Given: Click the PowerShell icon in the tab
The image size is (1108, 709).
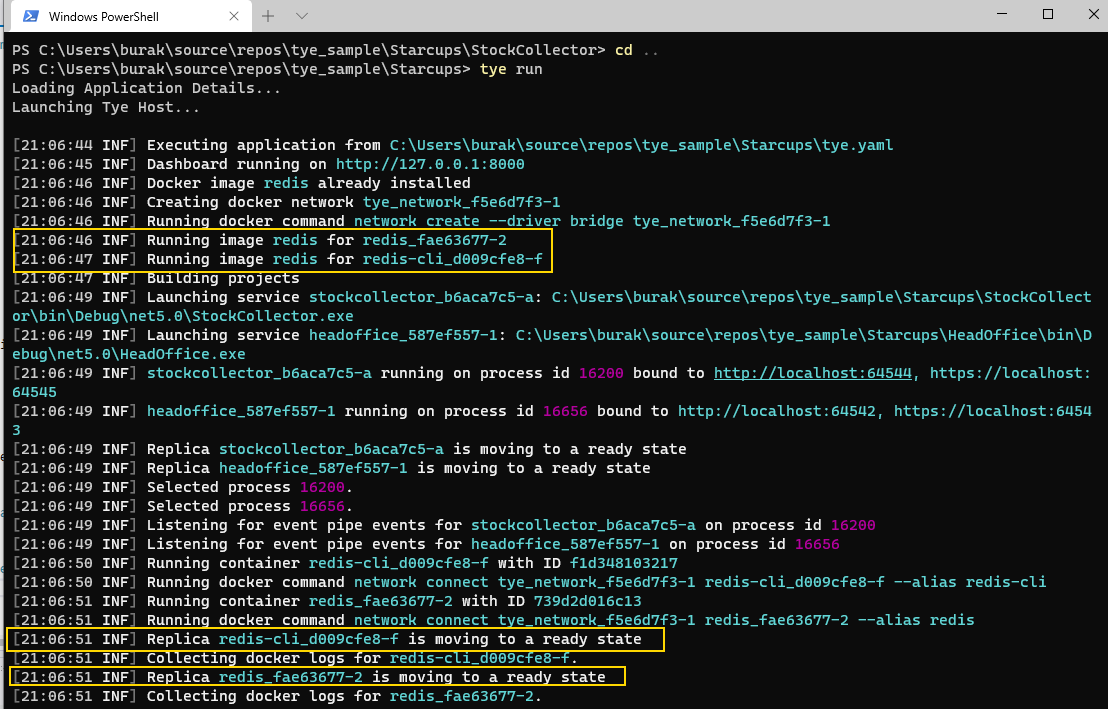Looking at the screenshot, I should pyautogui.click(x=31, y=16).
